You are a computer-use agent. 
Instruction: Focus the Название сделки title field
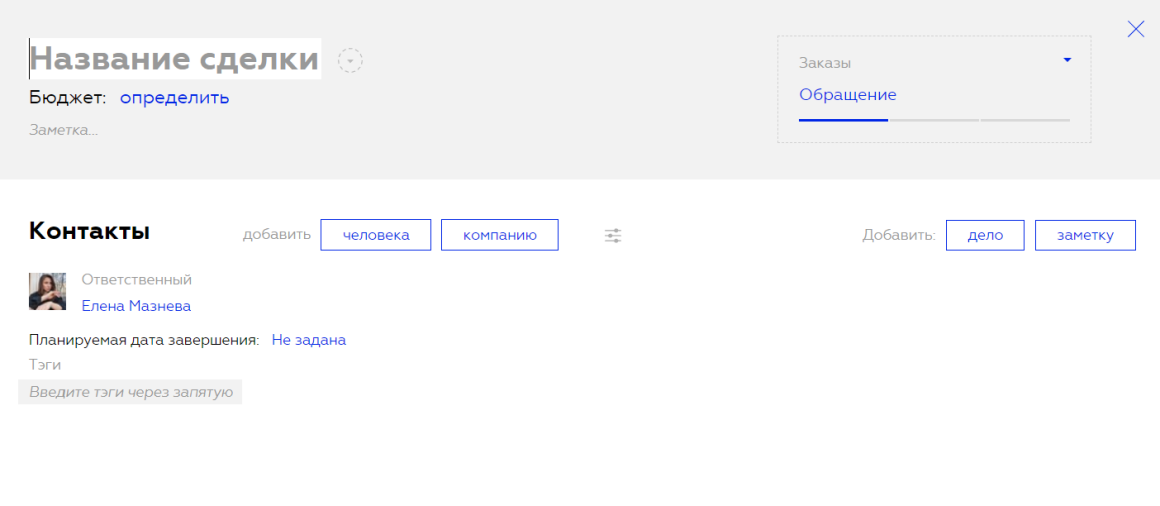tap(175, 58)
